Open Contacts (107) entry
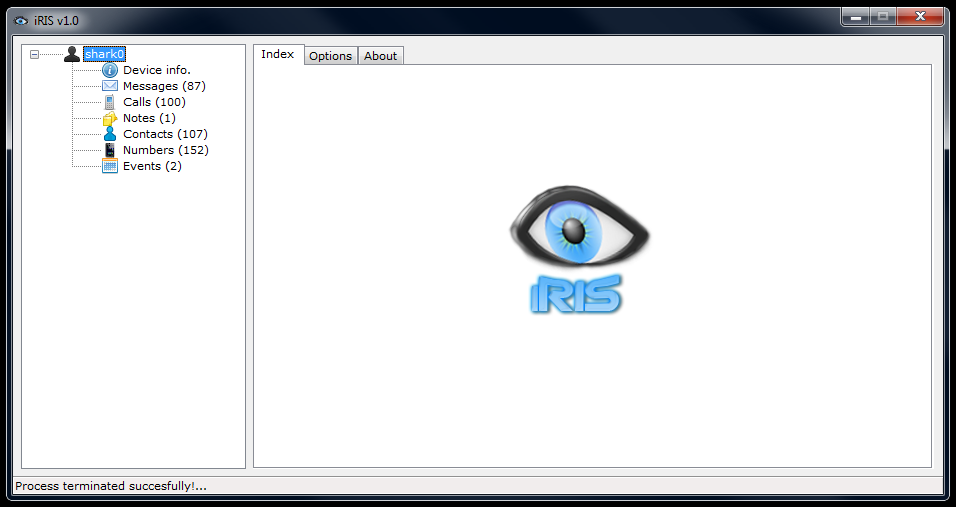956x507 pixels. coord(165,134)
